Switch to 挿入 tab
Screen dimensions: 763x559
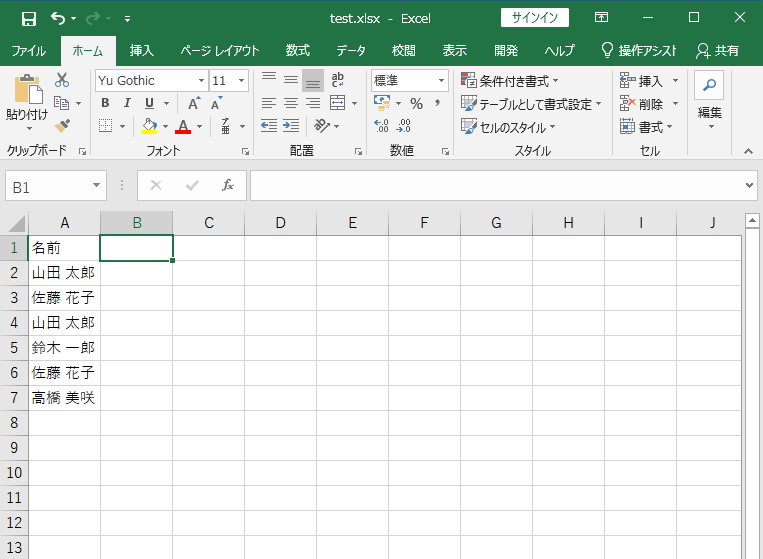142,51
